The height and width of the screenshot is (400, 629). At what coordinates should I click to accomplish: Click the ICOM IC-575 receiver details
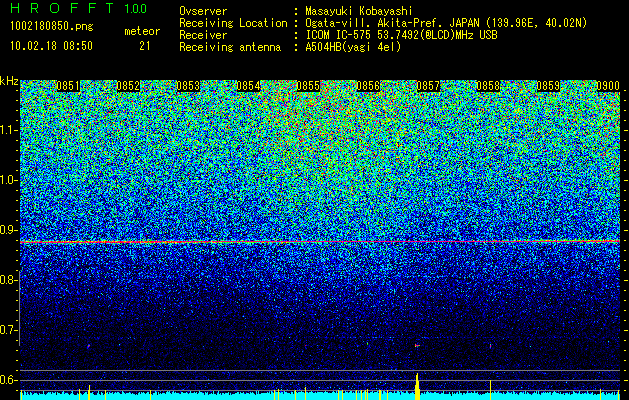401,35
